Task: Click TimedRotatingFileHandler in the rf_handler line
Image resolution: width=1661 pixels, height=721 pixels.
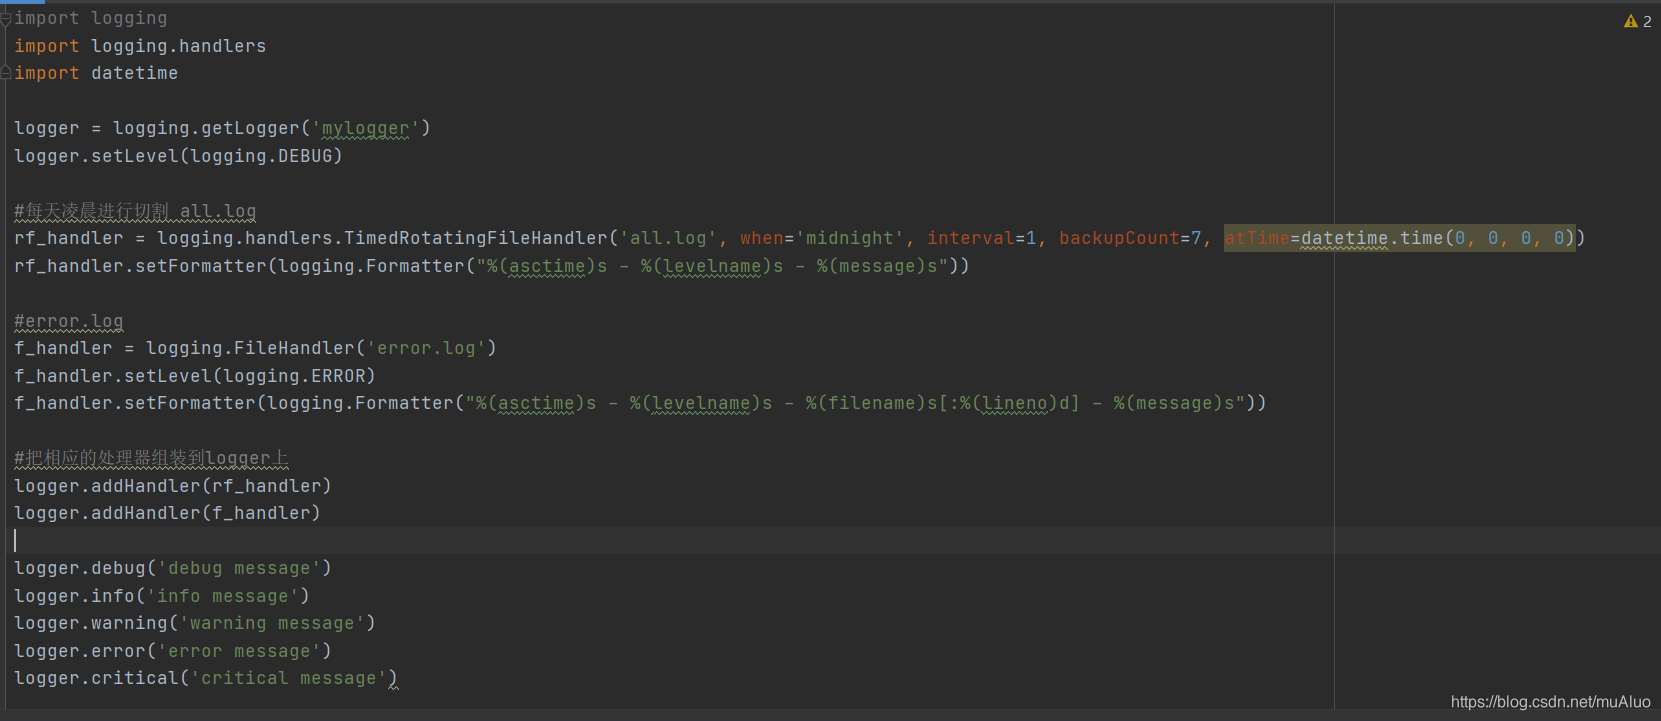Action: point(476,238)
